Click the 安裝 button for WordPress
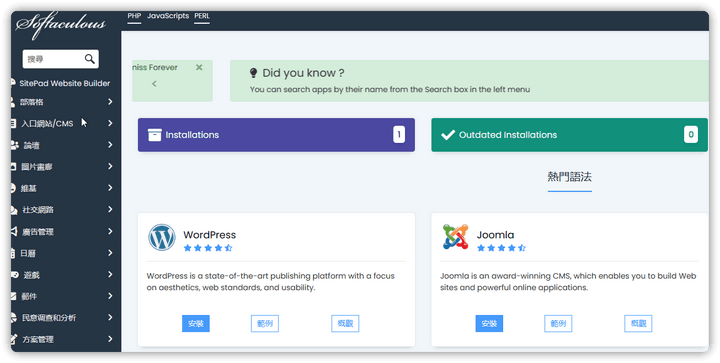This screenshot has height=363, width=720. click(x=196, y=324)
